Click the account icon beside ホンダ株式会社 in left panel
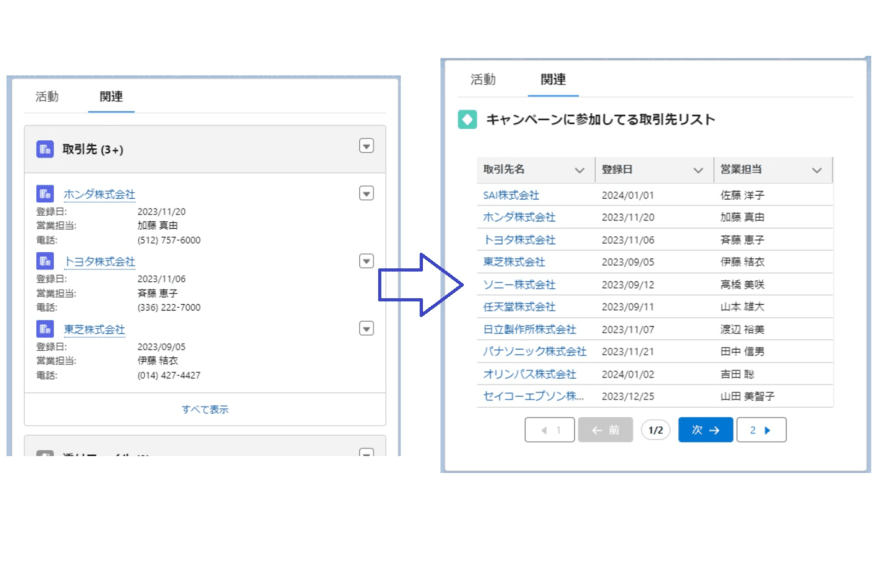This screenshot has height=586, width=879. tap(45, 193)
